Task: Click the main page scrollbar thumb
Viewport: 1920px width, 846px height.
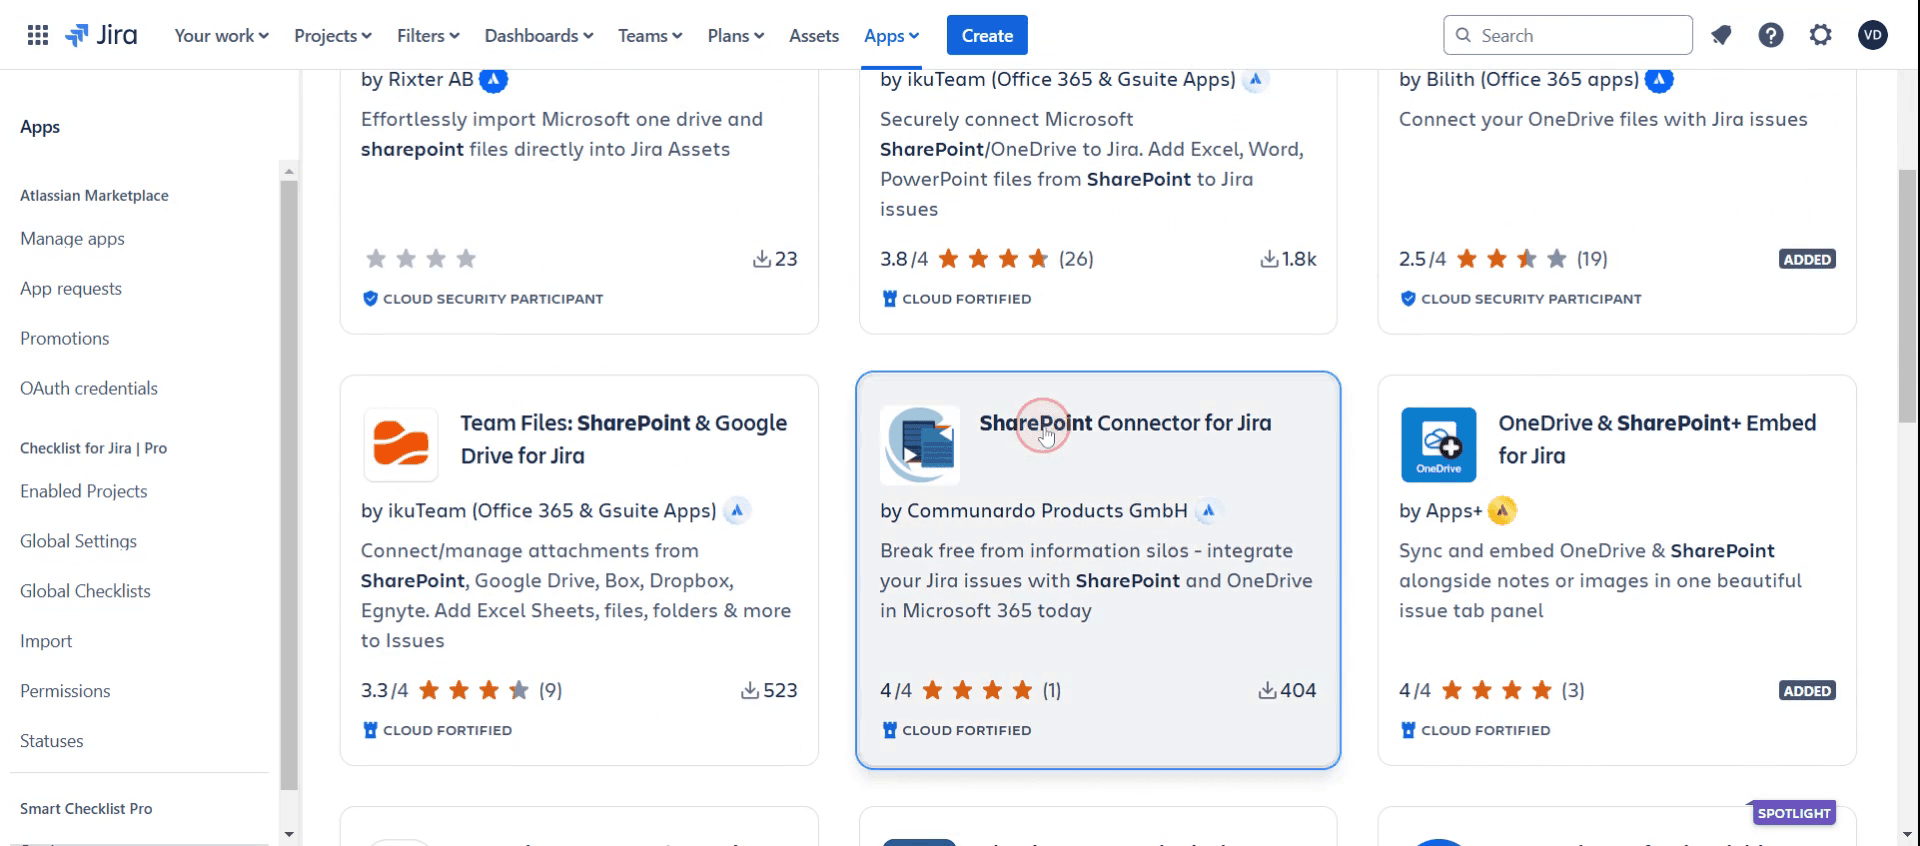Action: [x=1908, y=295]
